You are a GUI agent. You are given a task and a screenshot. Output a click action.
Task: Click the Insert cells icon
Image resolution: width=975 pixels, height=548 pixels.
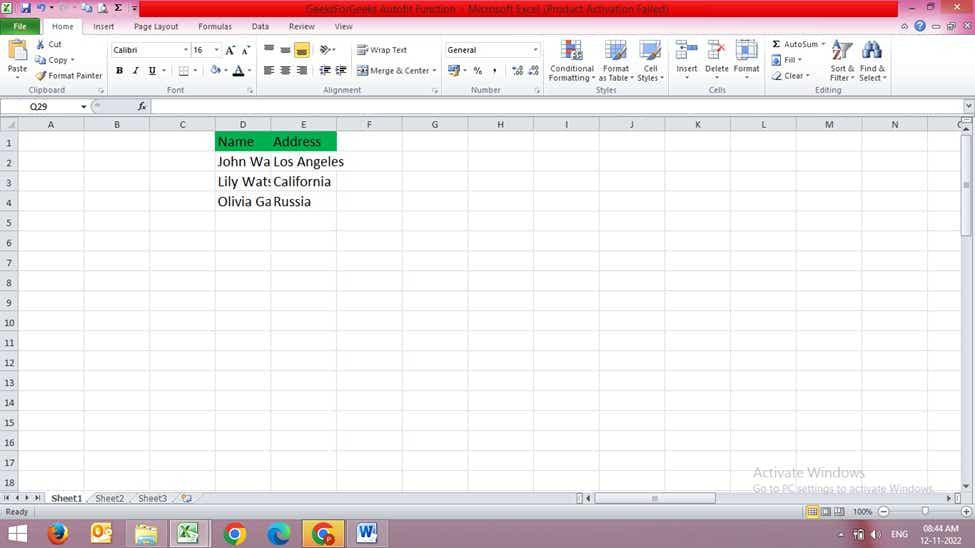pyautogui.click(x=686, y=51)
